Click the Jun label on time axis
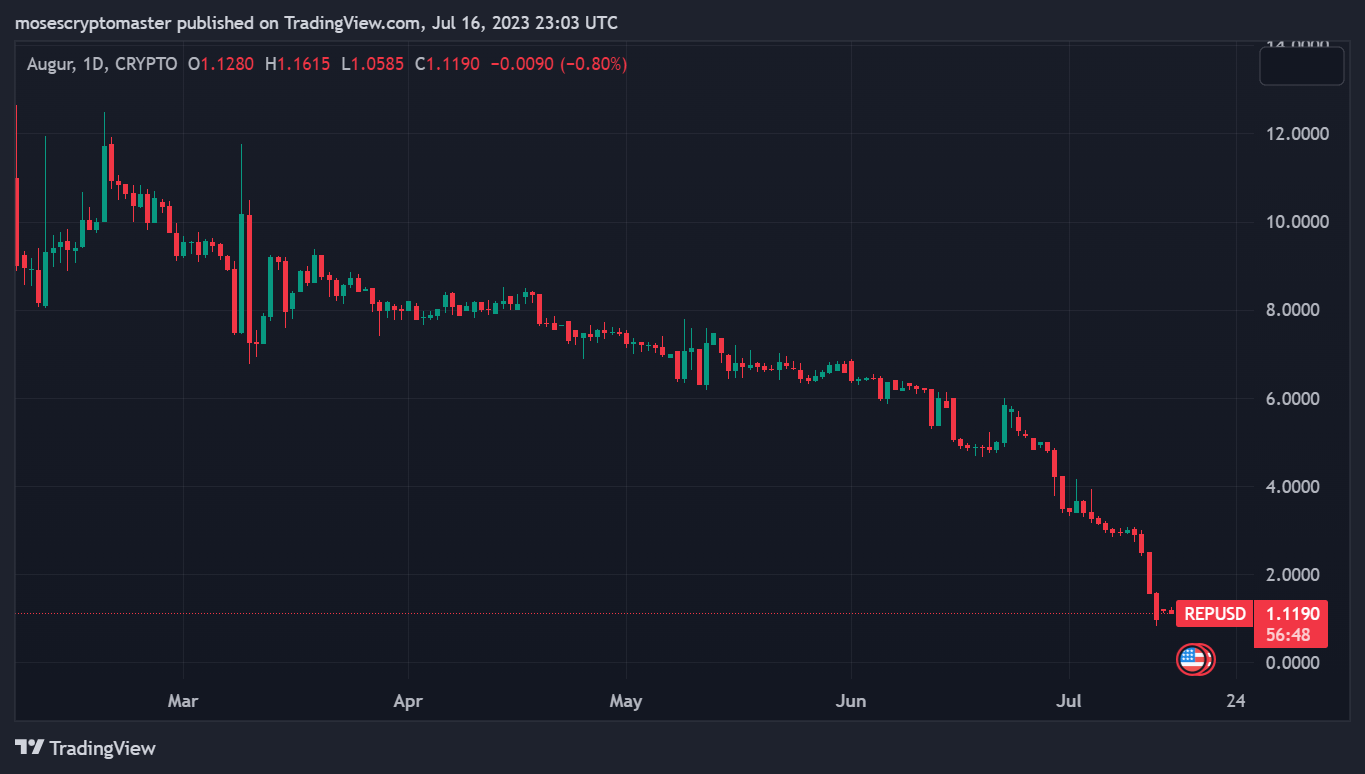This screenshot has width=1365, height=774. (x=850, y=701)
